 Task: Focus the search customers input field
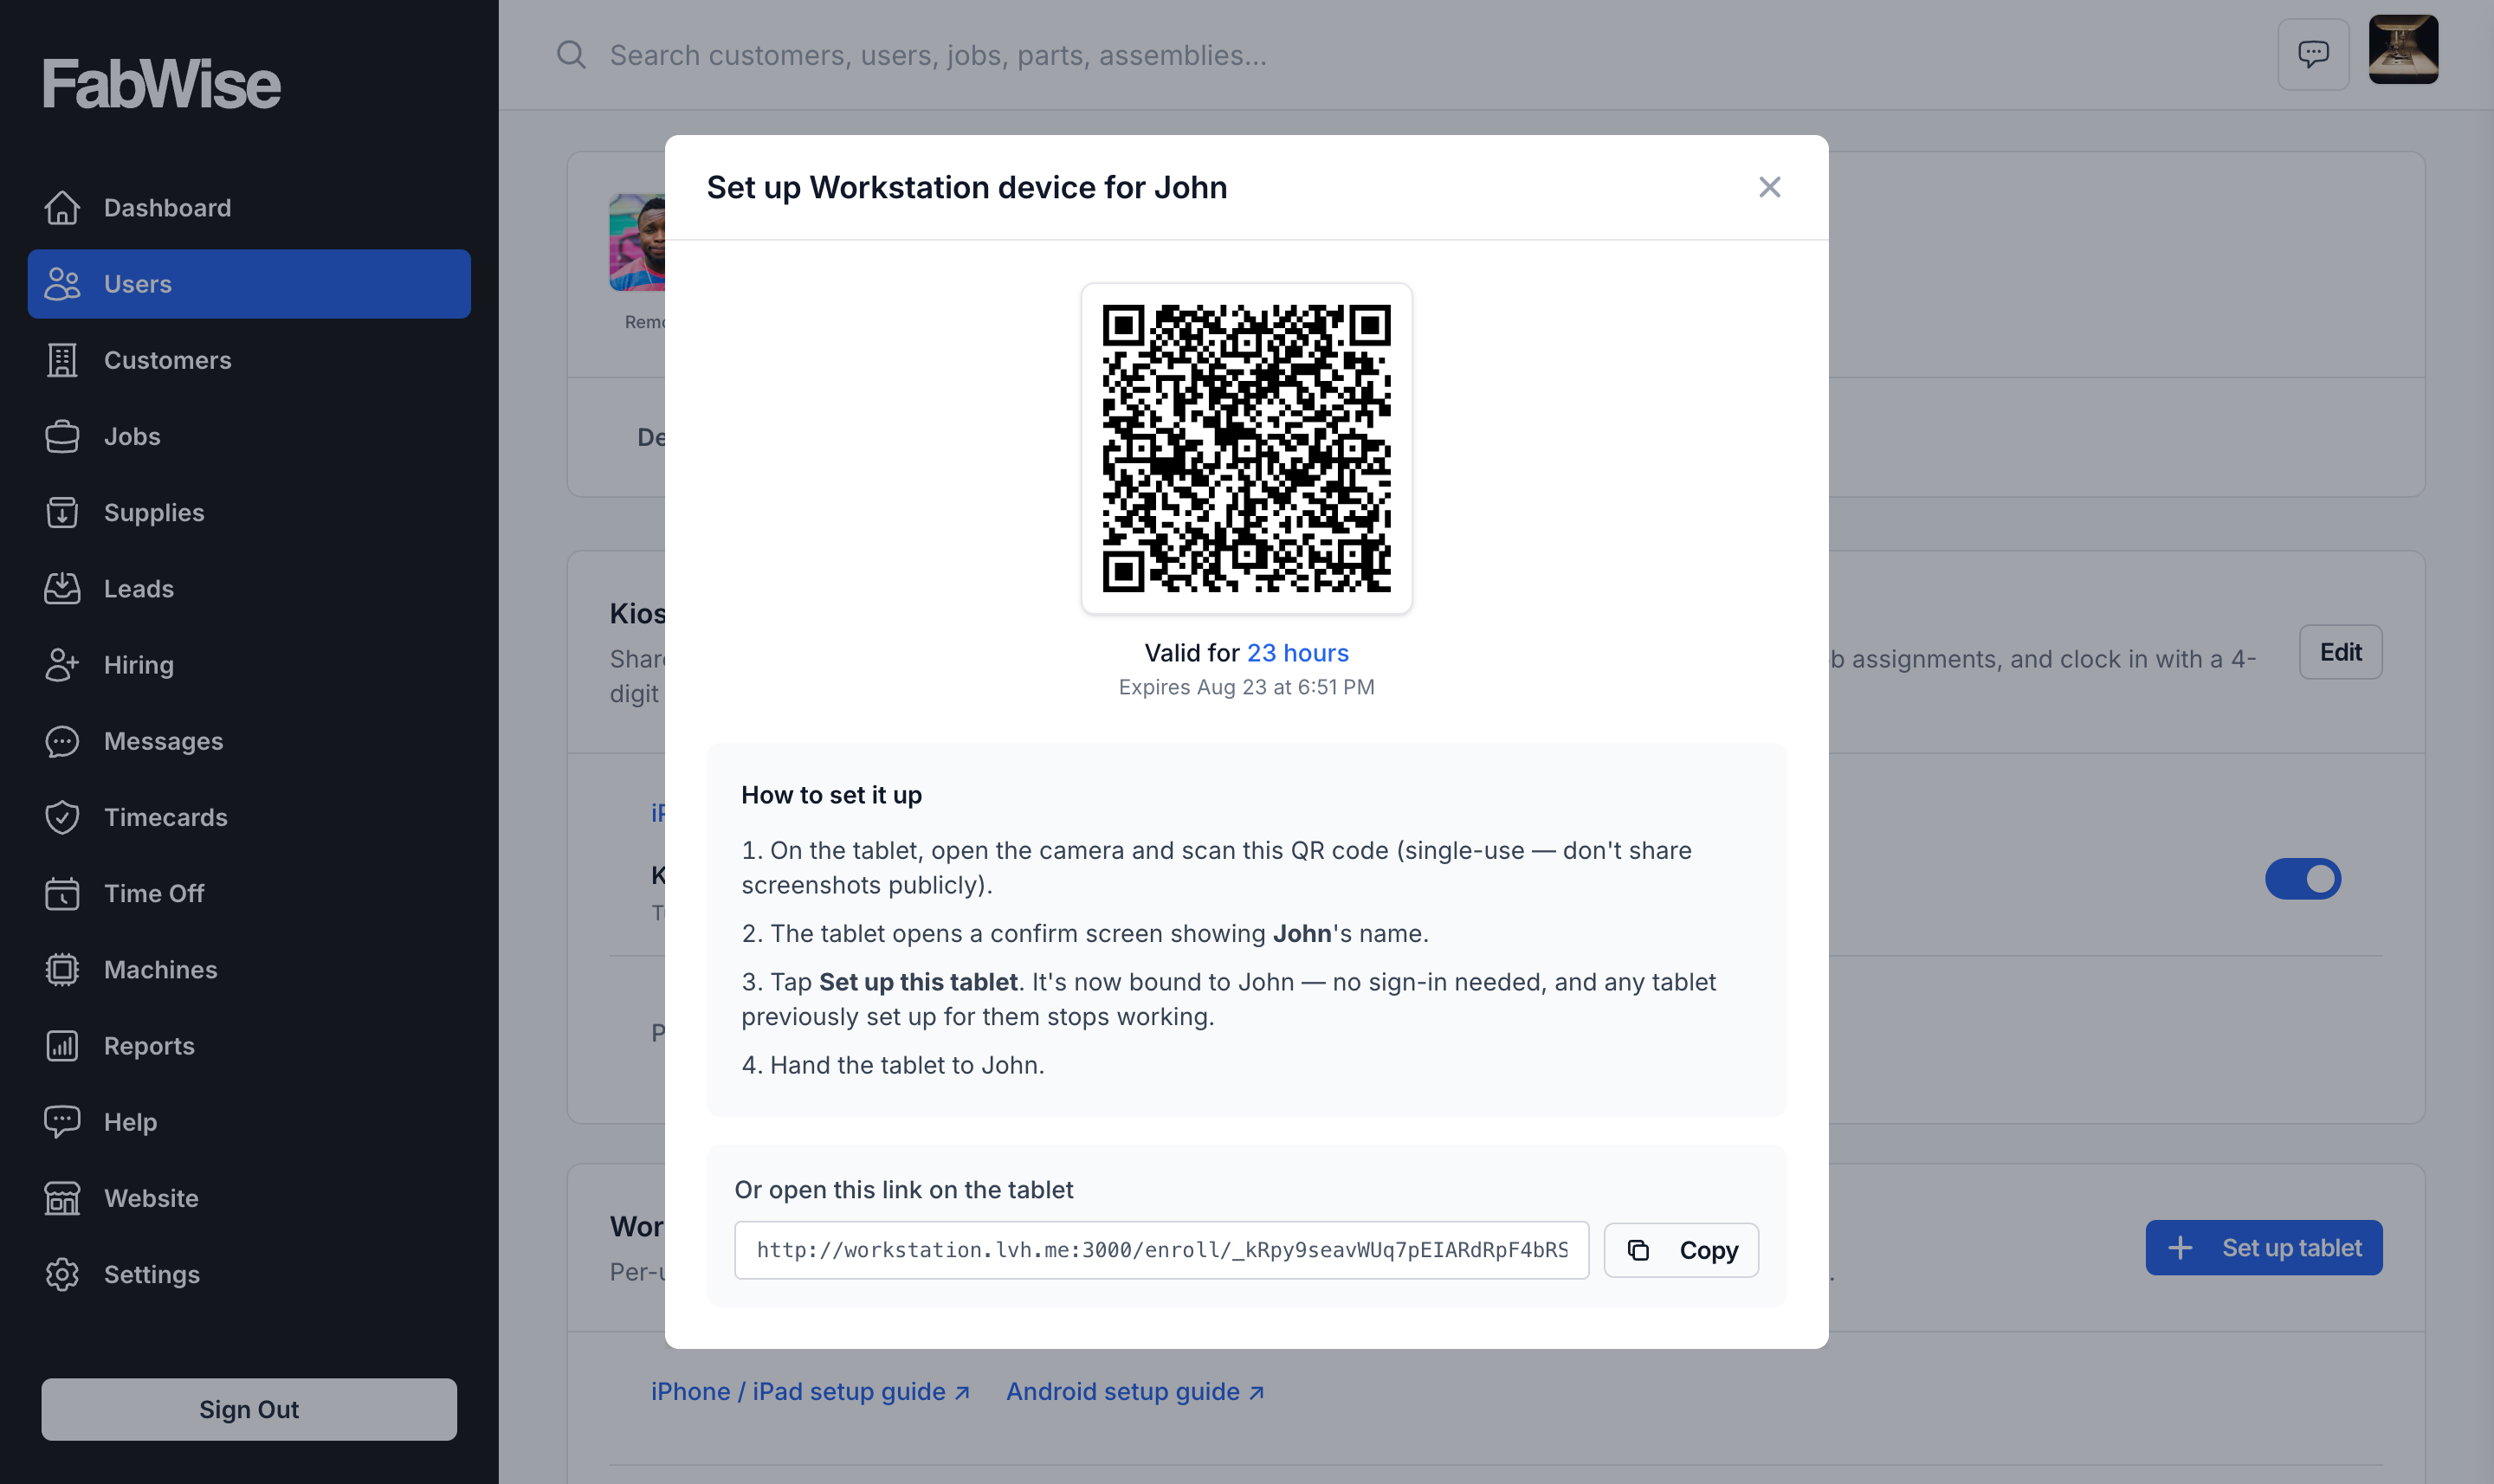click(x=1400, y=54)
